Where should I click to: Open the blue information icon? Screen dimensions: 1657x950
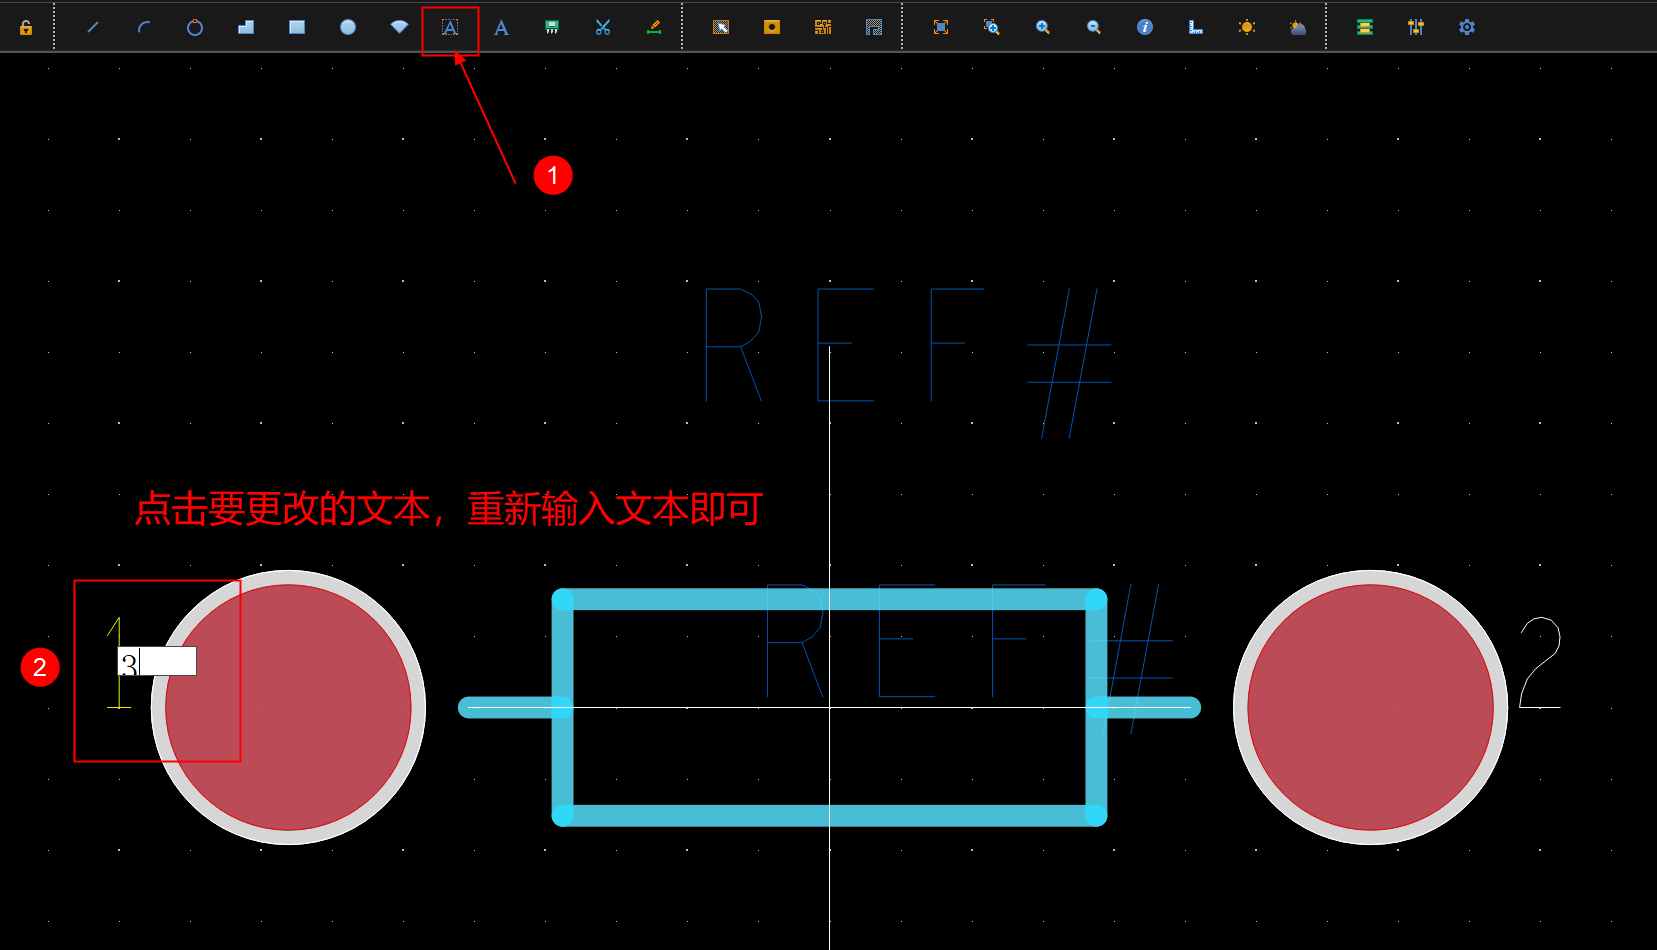click(x=1145, y=28)
